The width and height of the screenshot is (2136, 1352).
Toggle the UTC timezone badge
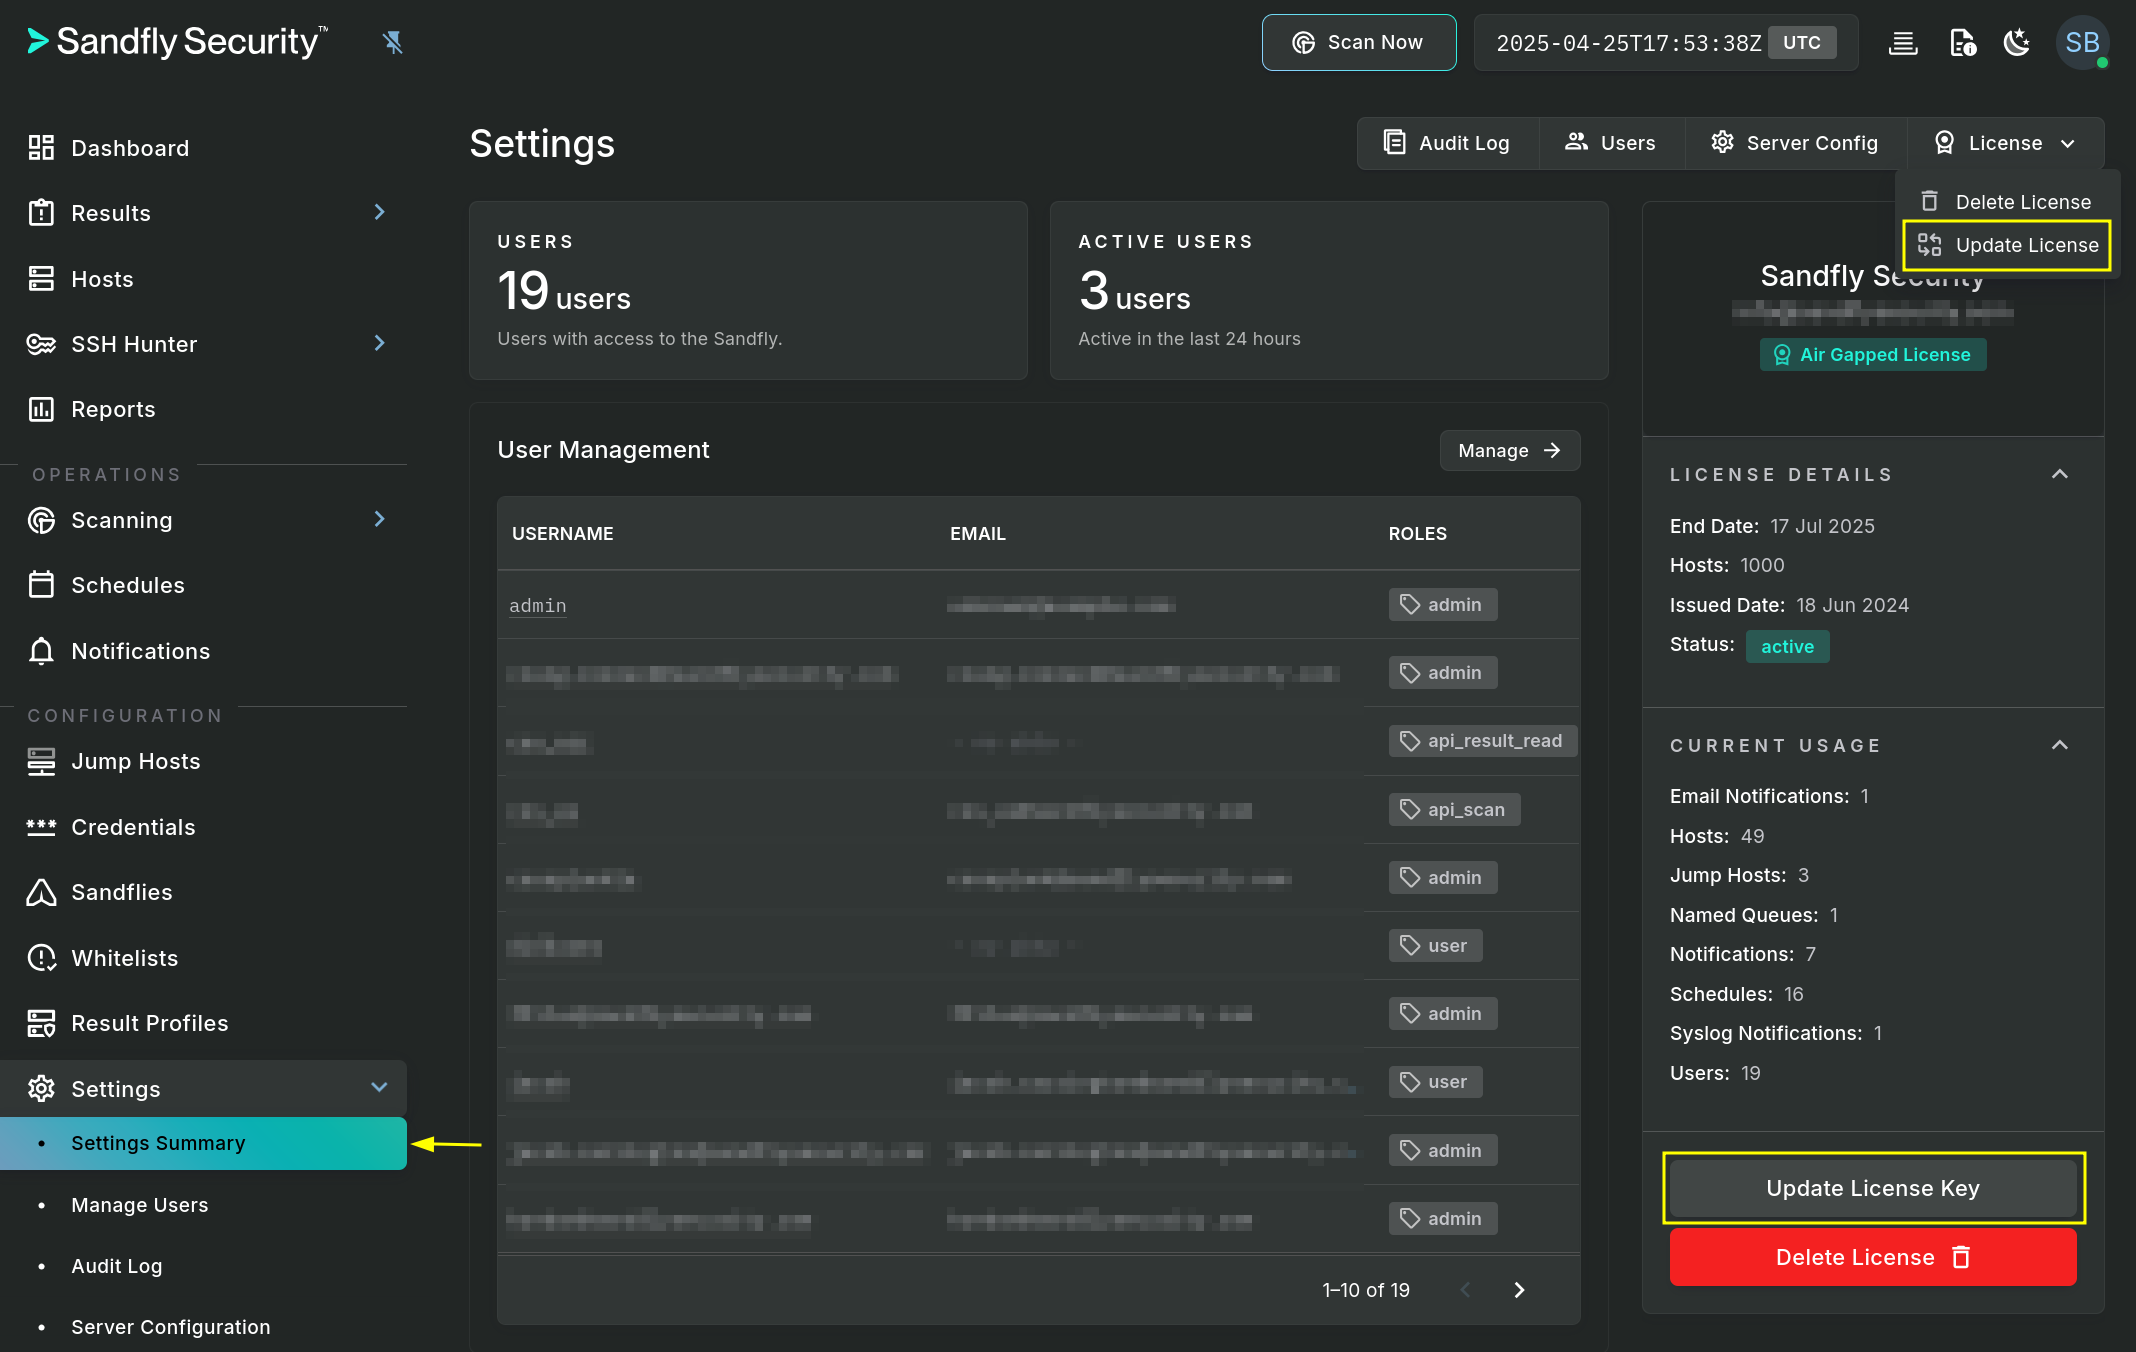[1802, 43]
